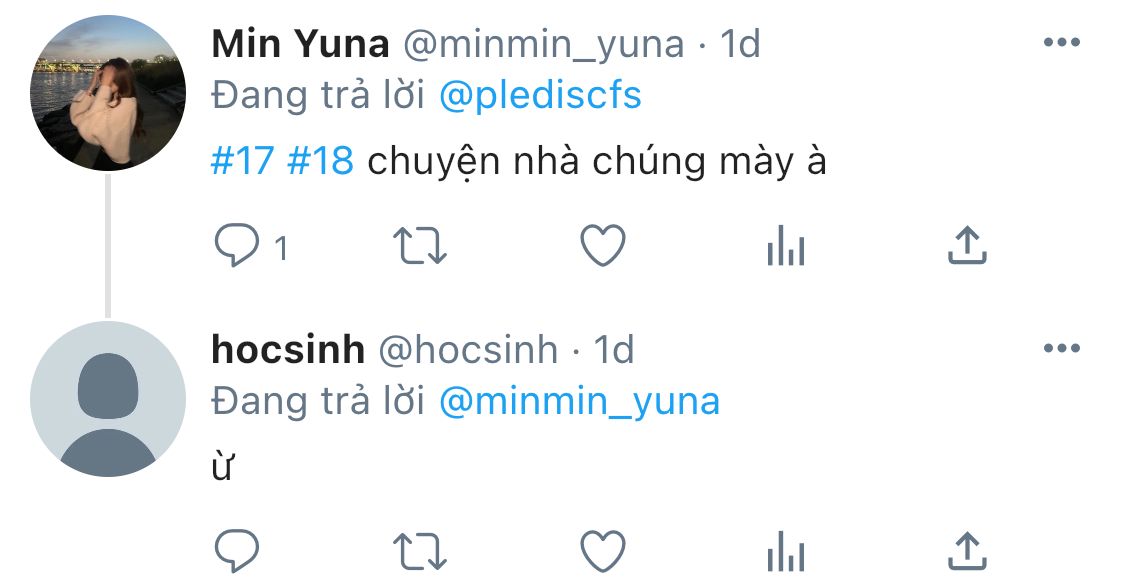
Task: Like Min Yuna's tweet with heart icon
Action: tap(603, 246)
